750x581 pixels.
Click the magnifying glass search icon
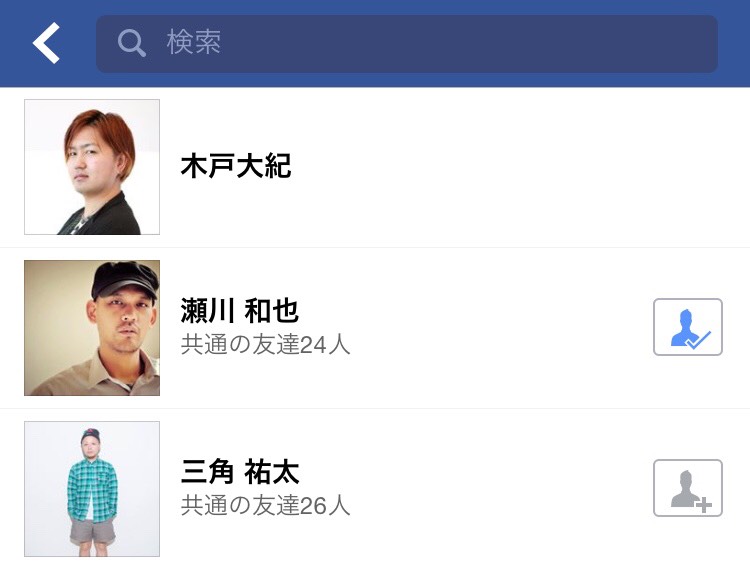coord(131,43)
